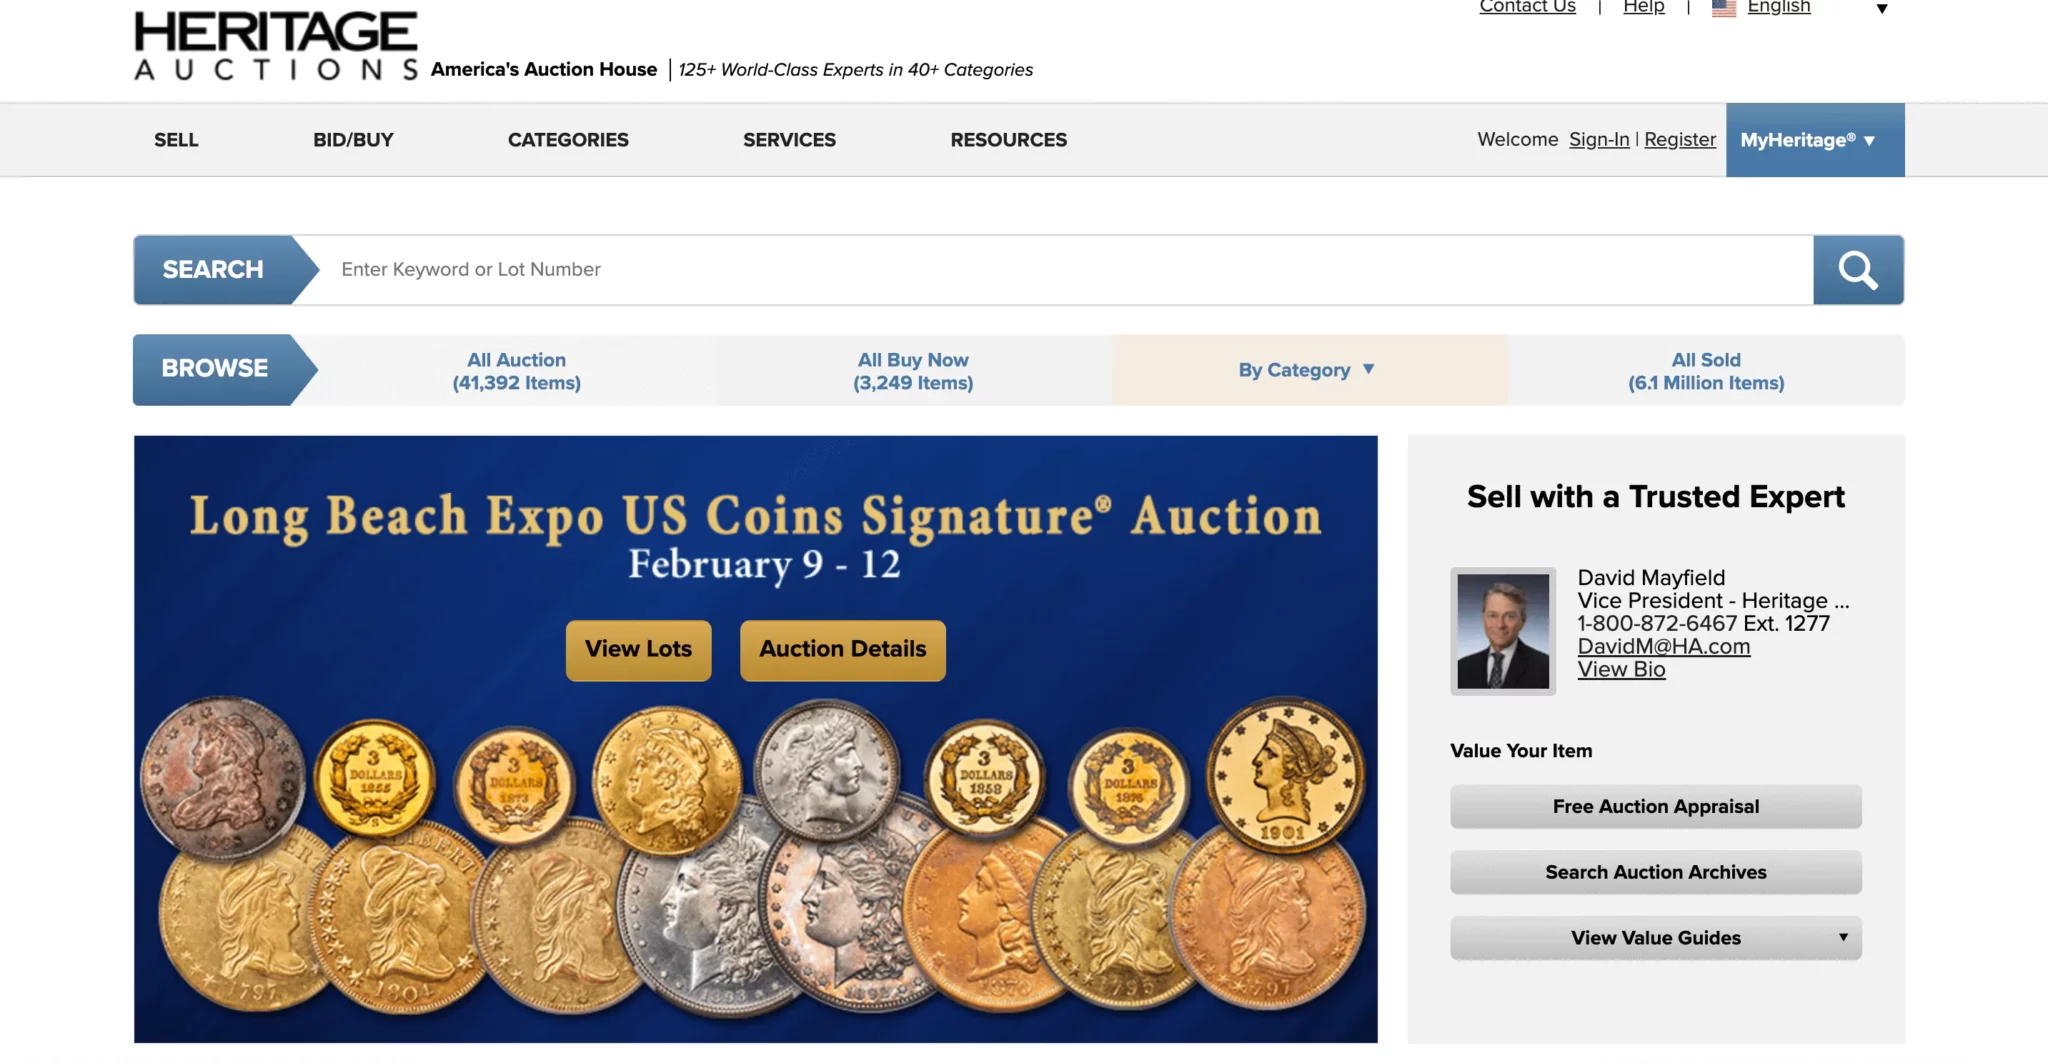Open the RESOURCES menu
Viewport: 2048px width, 1063px height.
coord(1008,140)
